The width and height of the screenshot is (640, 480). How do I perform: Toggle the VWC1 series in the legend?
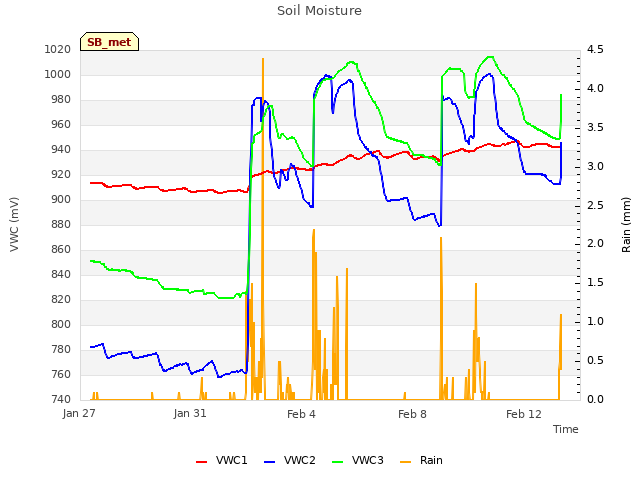pos(222,460)
